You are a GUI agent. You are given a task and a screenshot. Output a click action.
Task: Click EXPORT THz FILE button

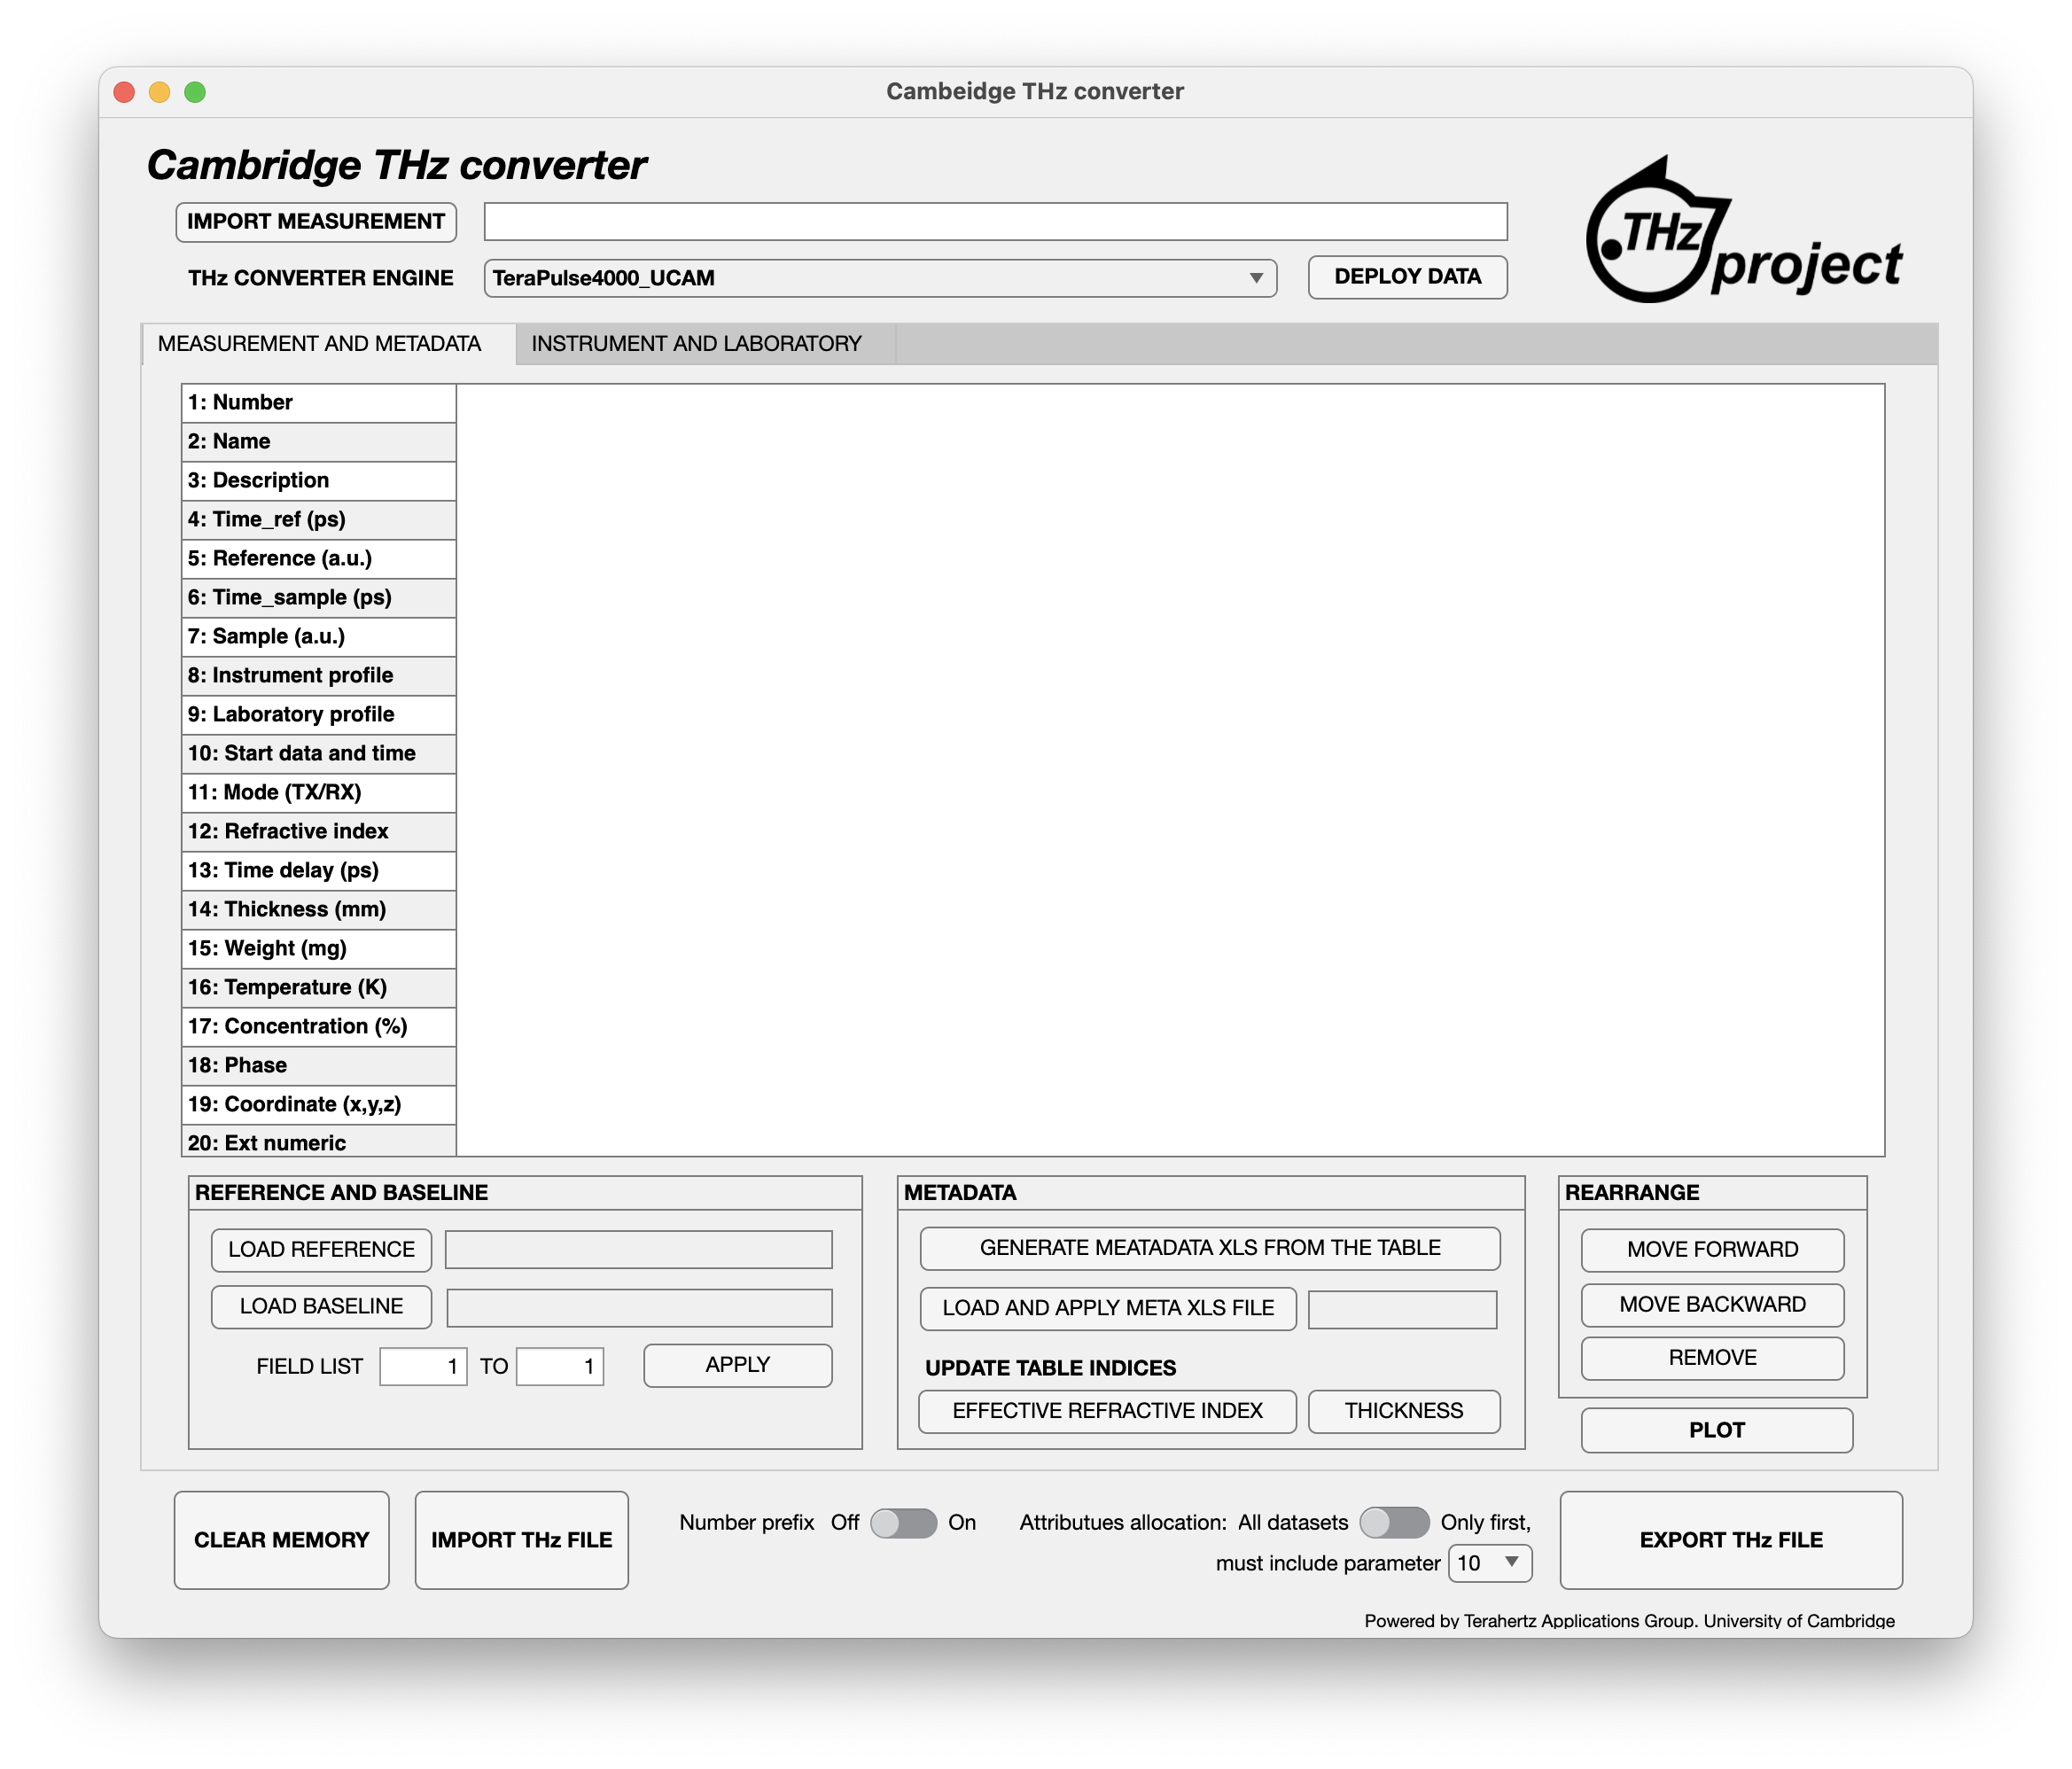click(x=1737, y=1538)
